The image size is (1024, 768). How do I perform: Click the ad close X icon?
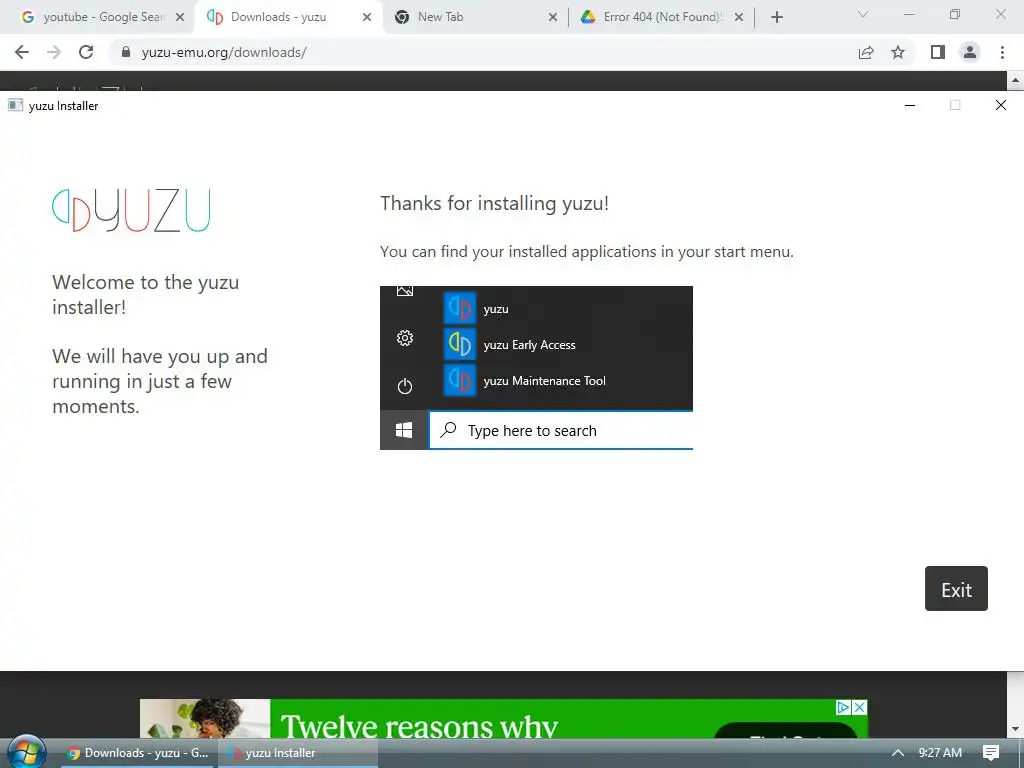point(860,707)
